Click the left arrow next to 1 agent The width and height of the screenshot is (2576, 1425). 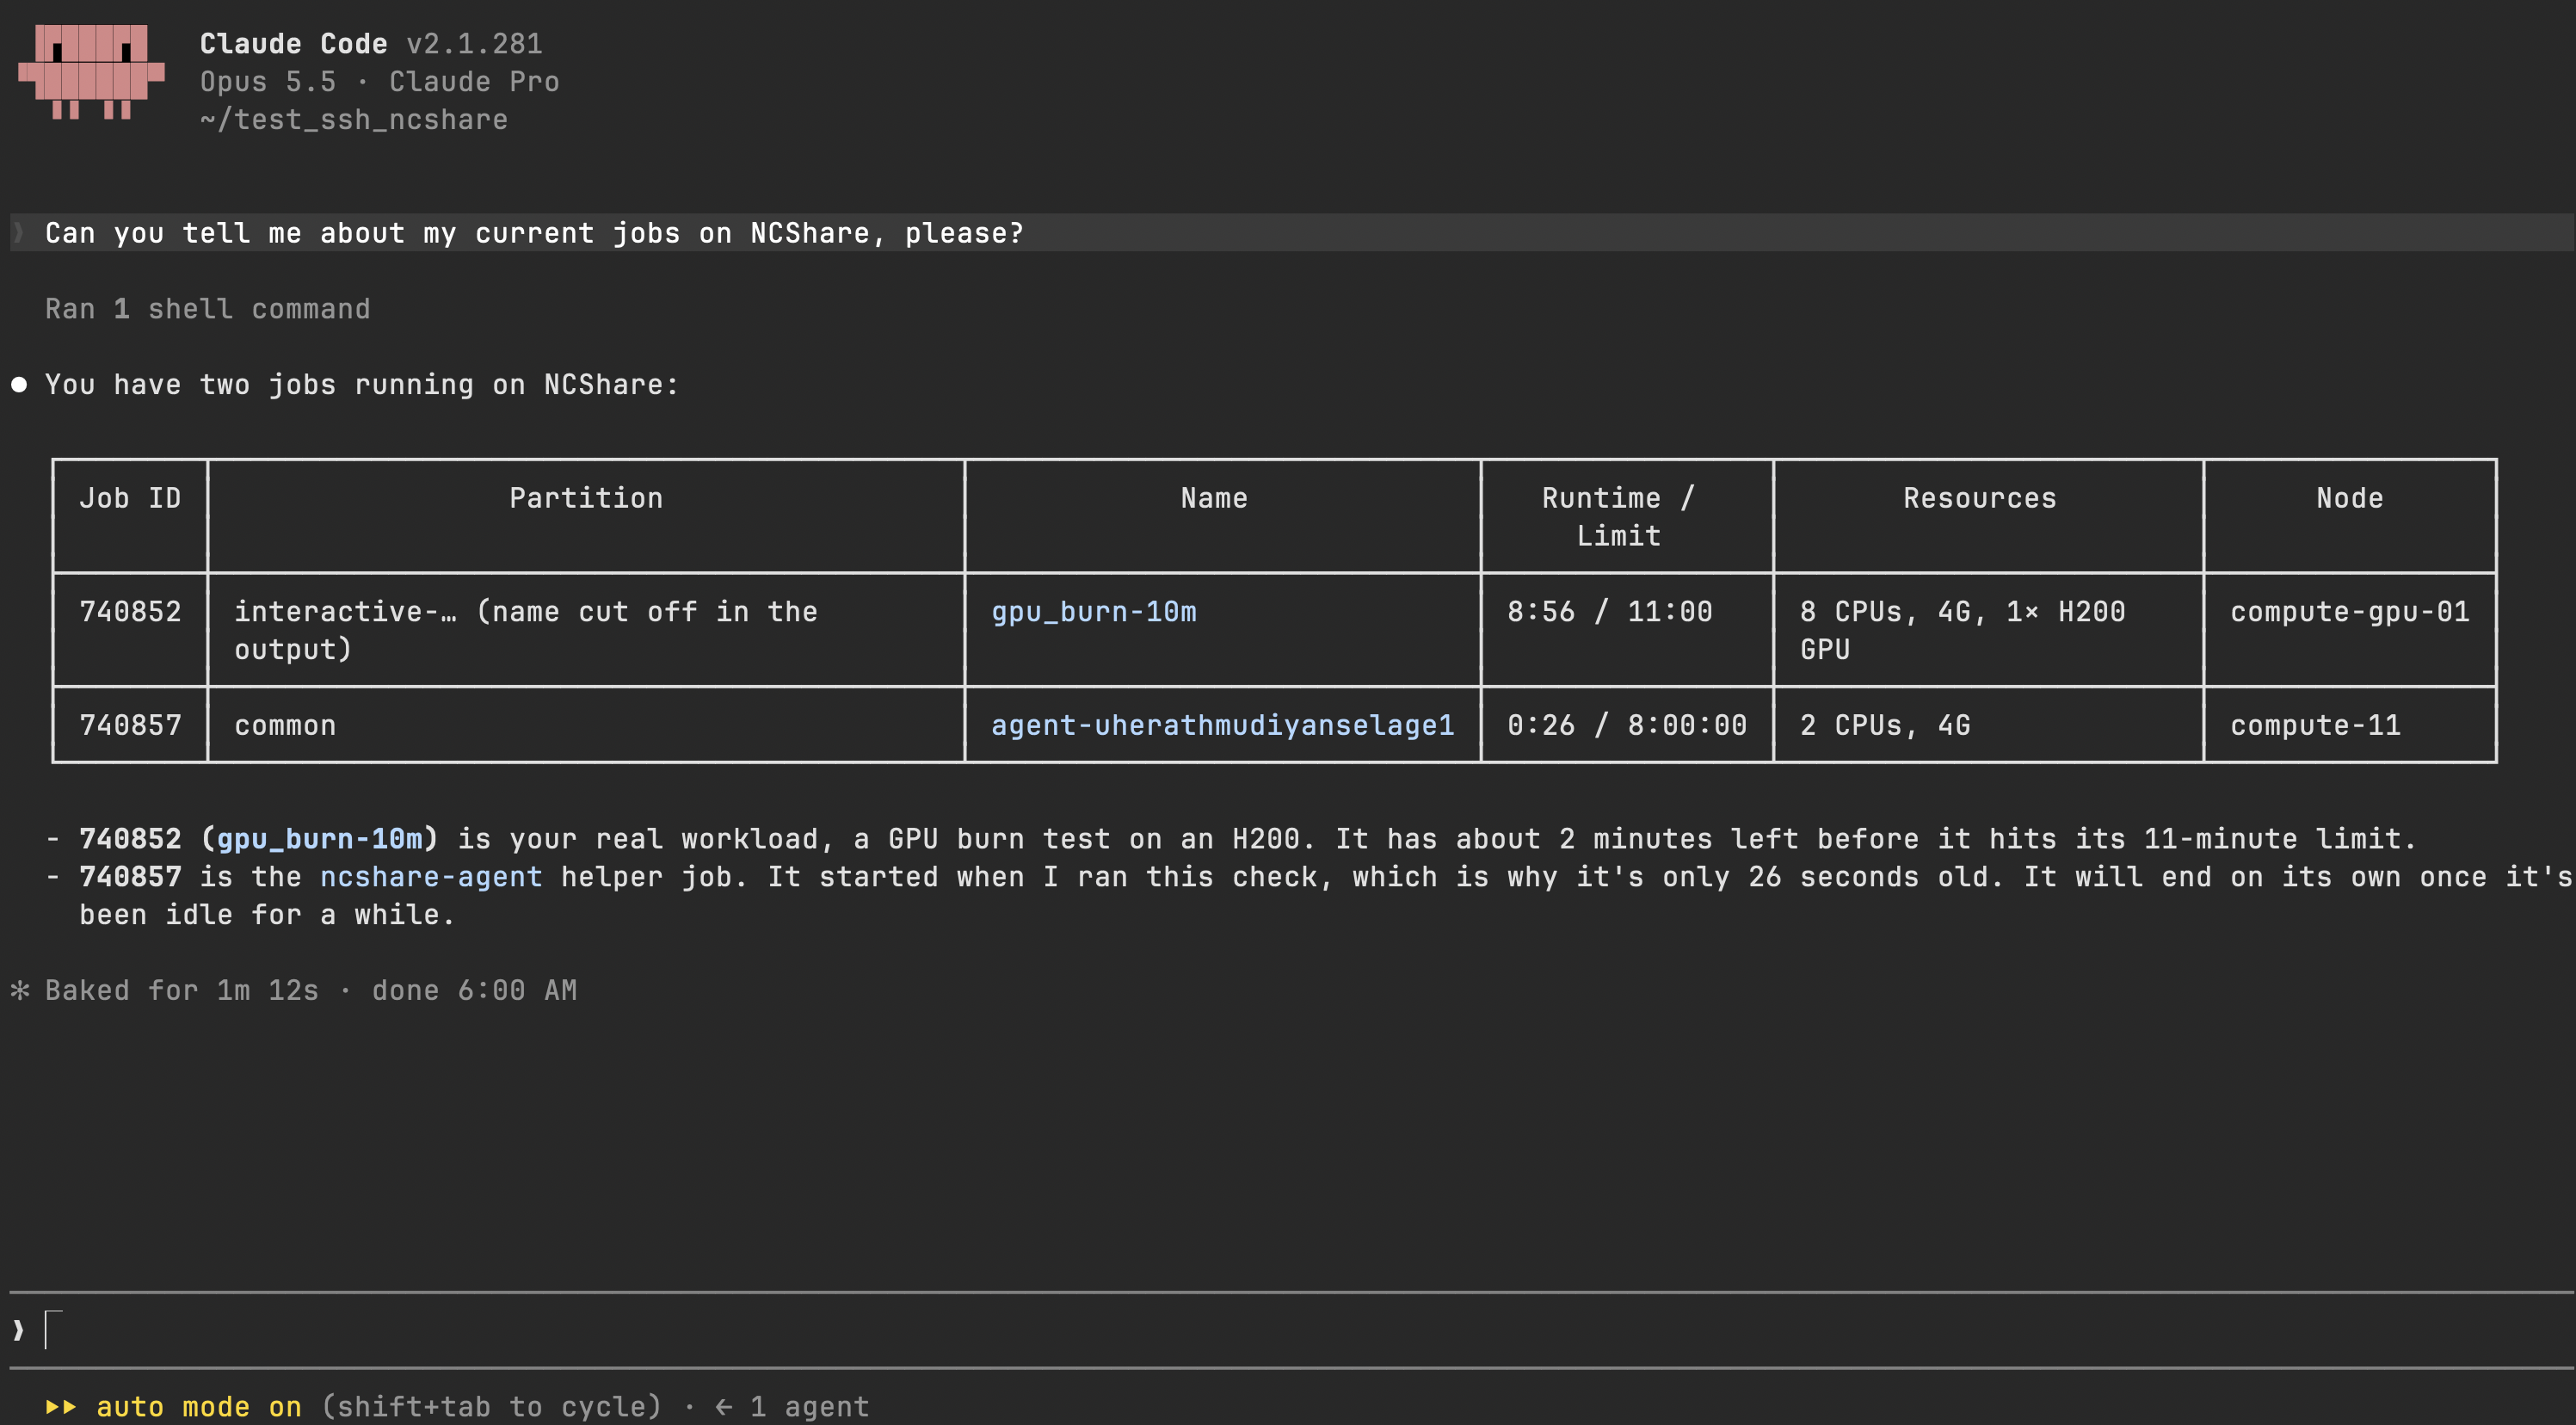pos(724,1406)
